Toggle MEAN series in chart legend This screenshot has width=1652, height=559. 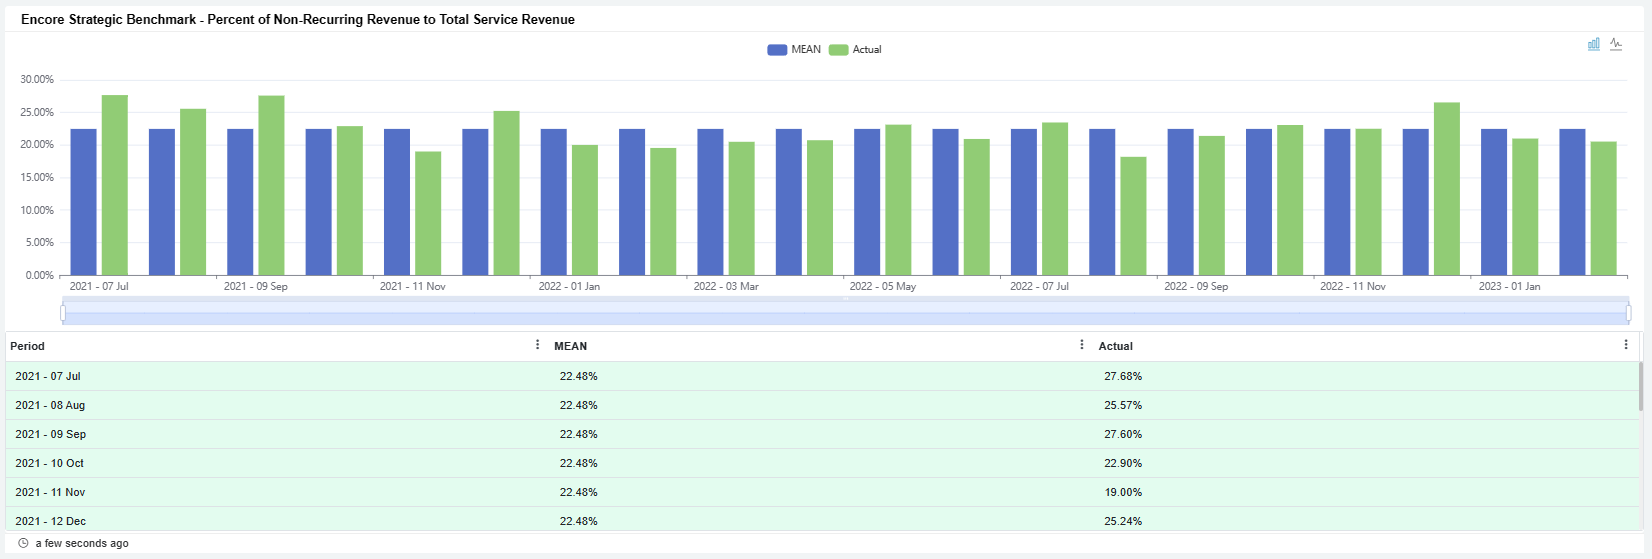click(794, 49)
